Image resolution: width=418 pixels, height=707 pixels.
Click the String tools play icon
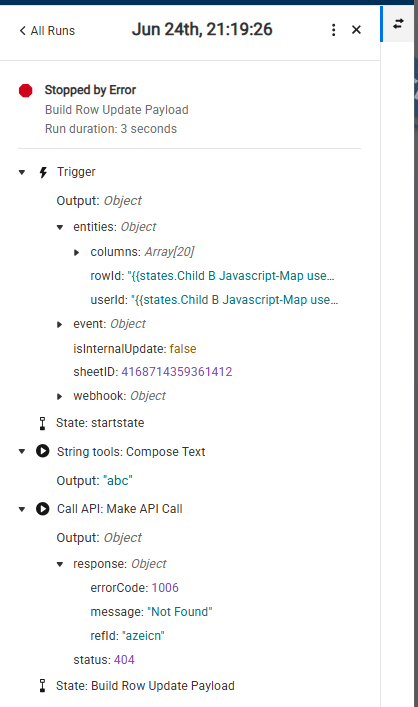point(43,451)
